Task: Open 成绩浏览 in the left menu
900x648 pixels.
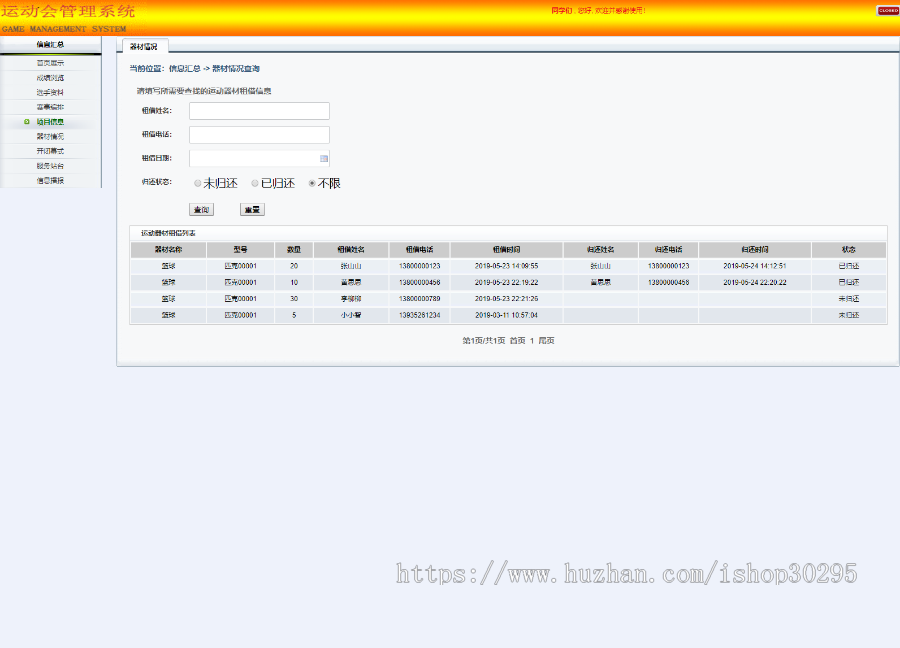Action: (x=52, y=77)
